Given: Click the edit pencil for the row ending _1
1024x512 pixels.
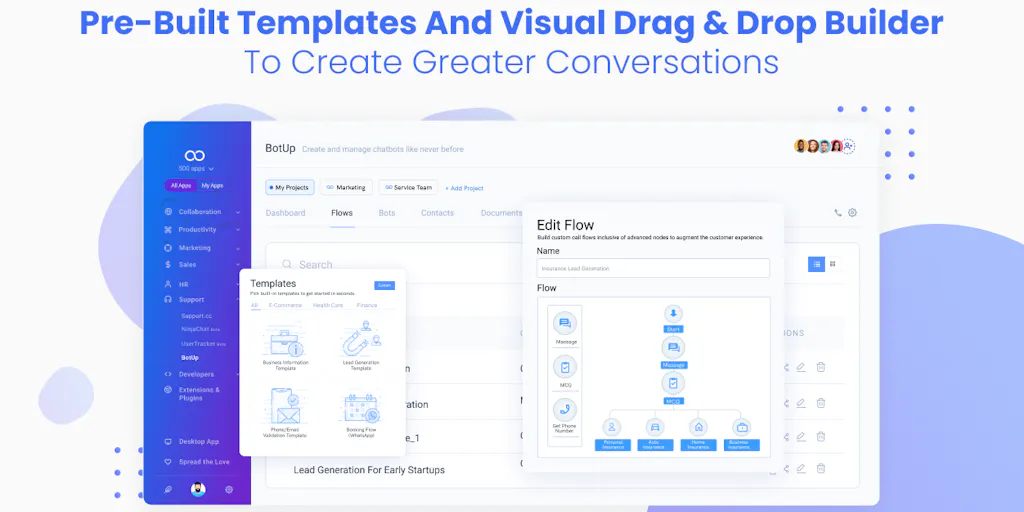Looking at the screenshot, I should click(x=801, y=436).
